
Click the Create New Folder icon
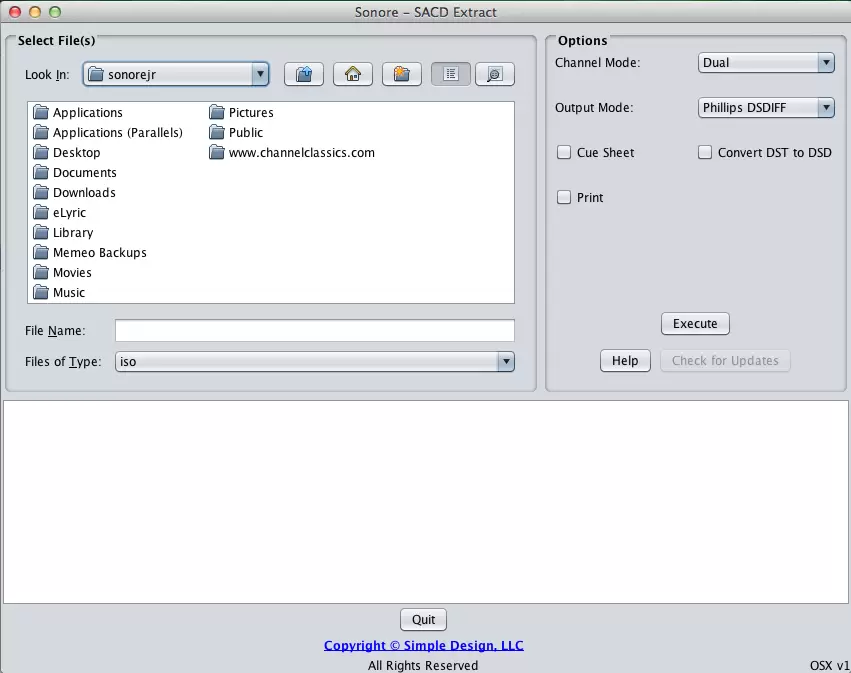click(x=401, y=74)
